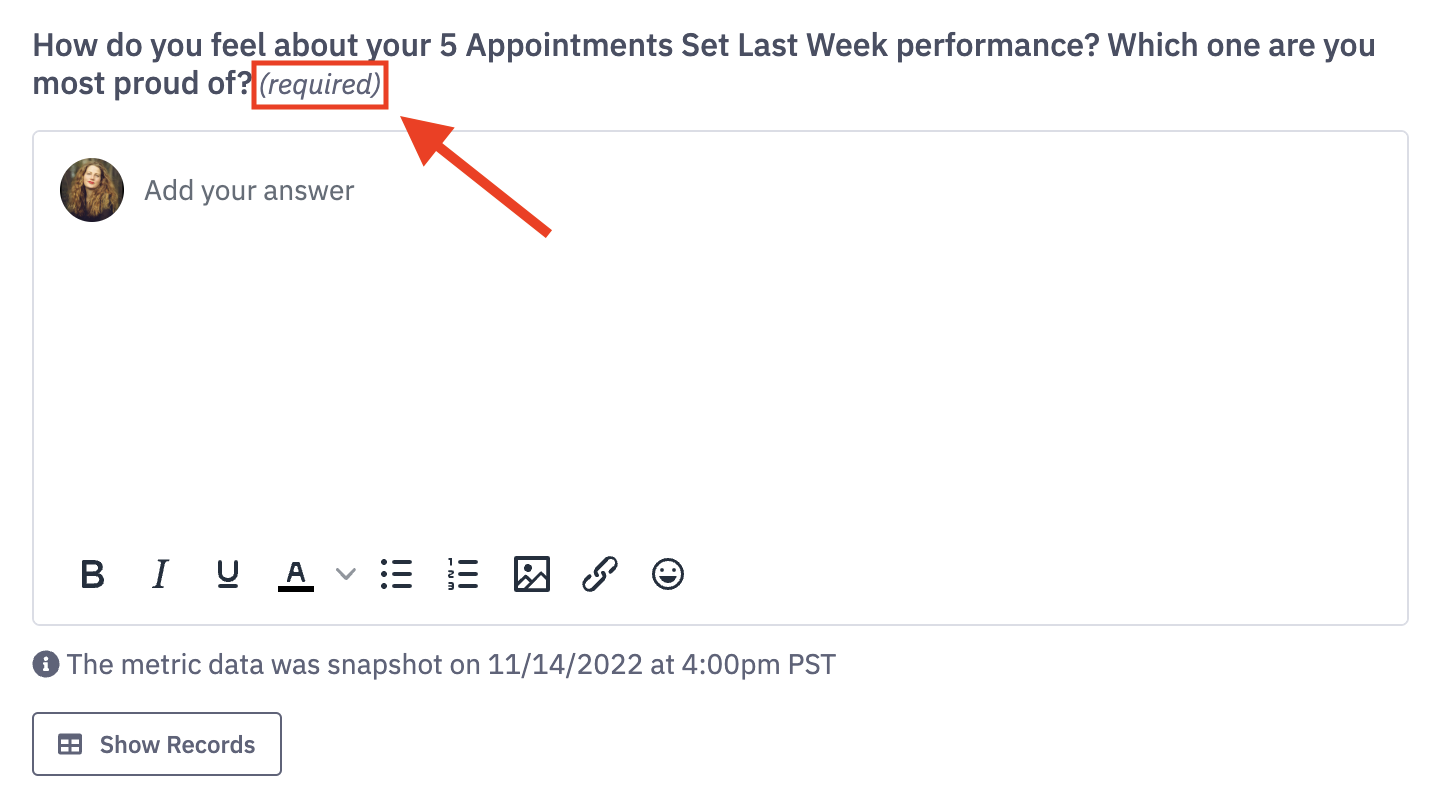This screenshot has height=790, width=1440.
Task: Apply italic formatting to the answer
Action: coord(159,574)
